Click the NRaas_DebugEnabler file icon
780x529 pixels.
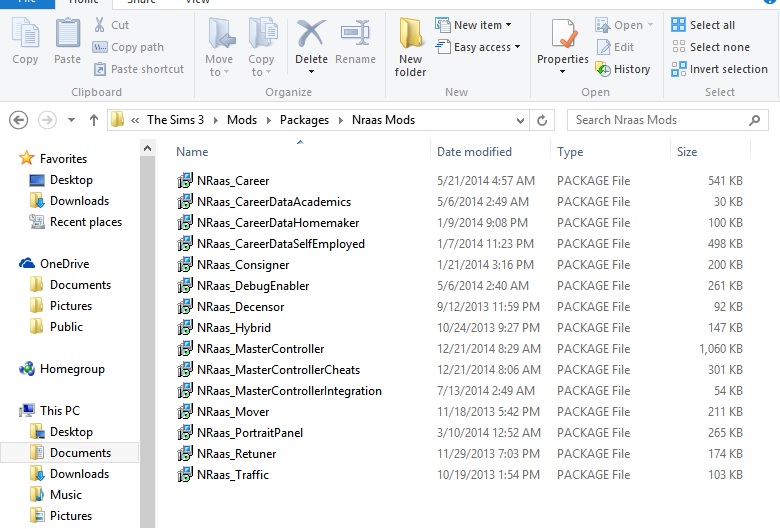[x=185, y=286]
